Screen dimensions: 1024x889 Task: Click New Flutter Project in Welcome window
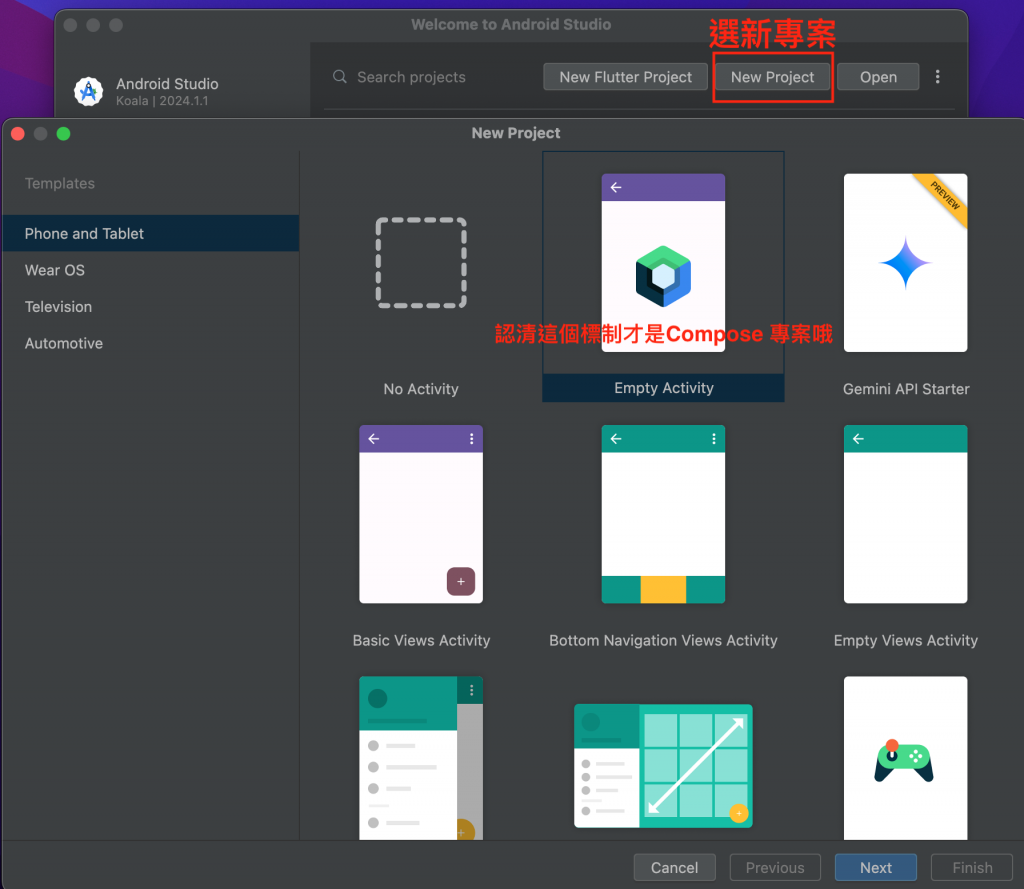pos(625,77)
